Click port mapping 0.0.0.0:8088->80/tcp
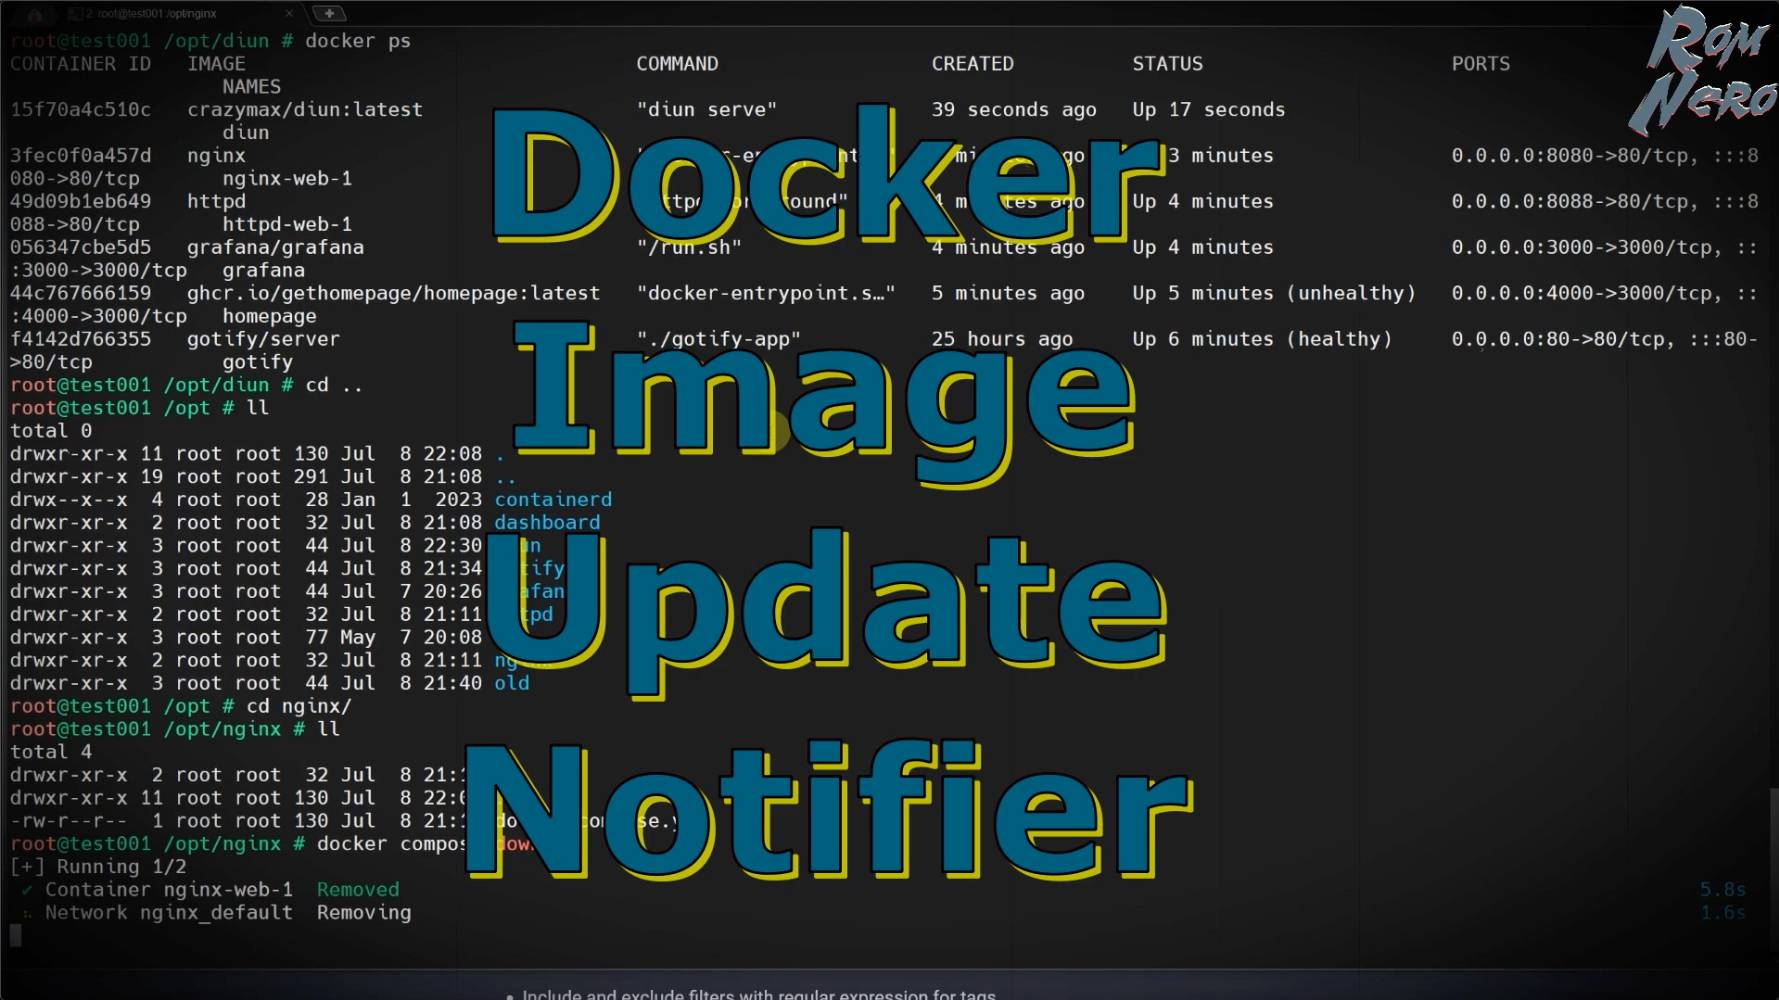This screenshot has width=1779, height=1000. click(1570, 202)
